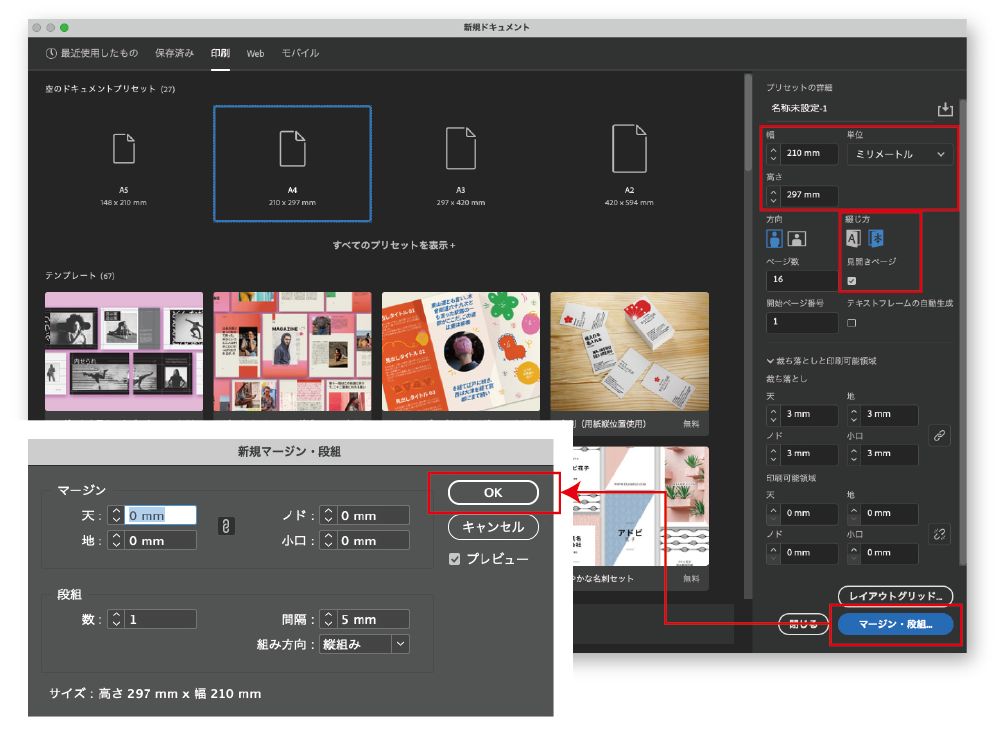The height and width of the screenshot is (743, 1000).
Task: Toggle the slug values broken chain icon
Action: coord(939,534)
